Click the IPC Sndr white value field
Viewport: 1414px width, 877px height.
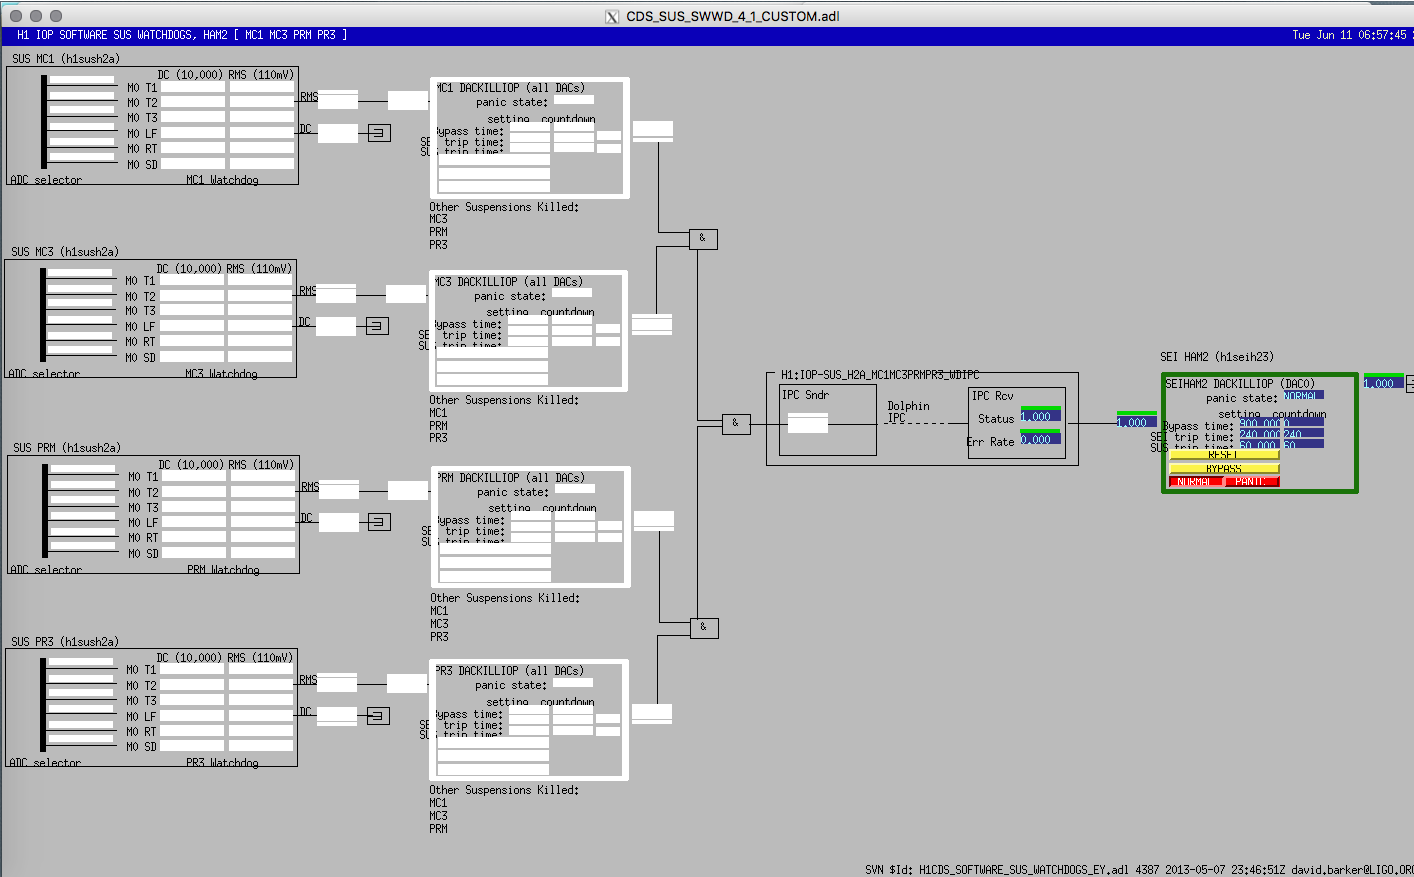click(808, 423)
